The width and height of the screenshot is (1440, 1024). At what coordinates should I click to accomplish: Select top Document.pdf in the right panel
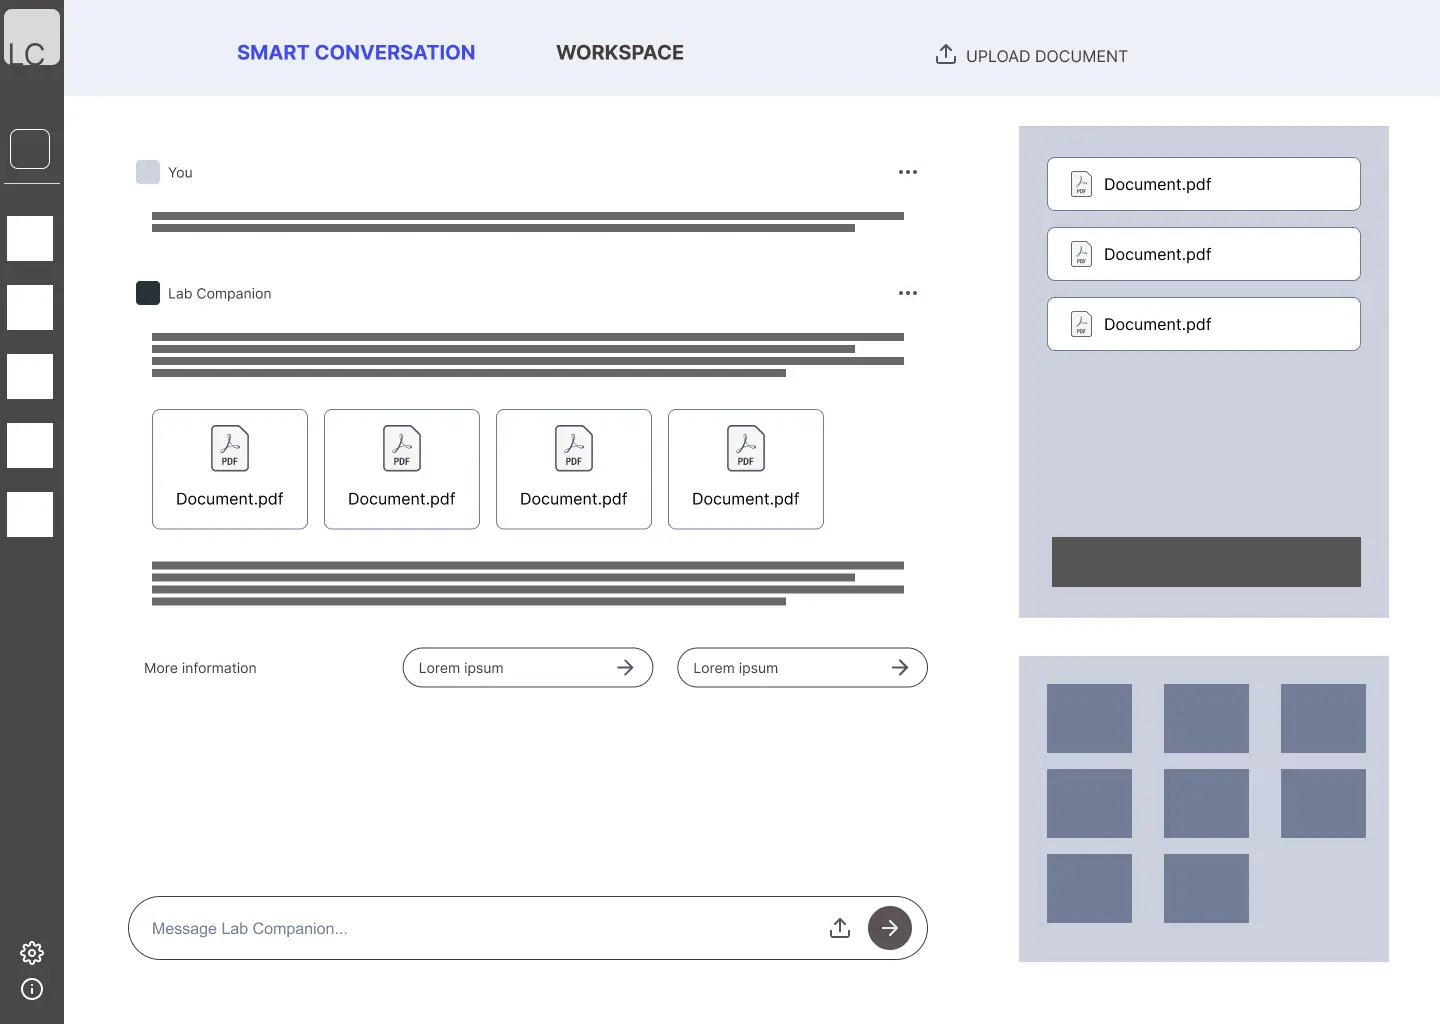(x=1204, y=184)
